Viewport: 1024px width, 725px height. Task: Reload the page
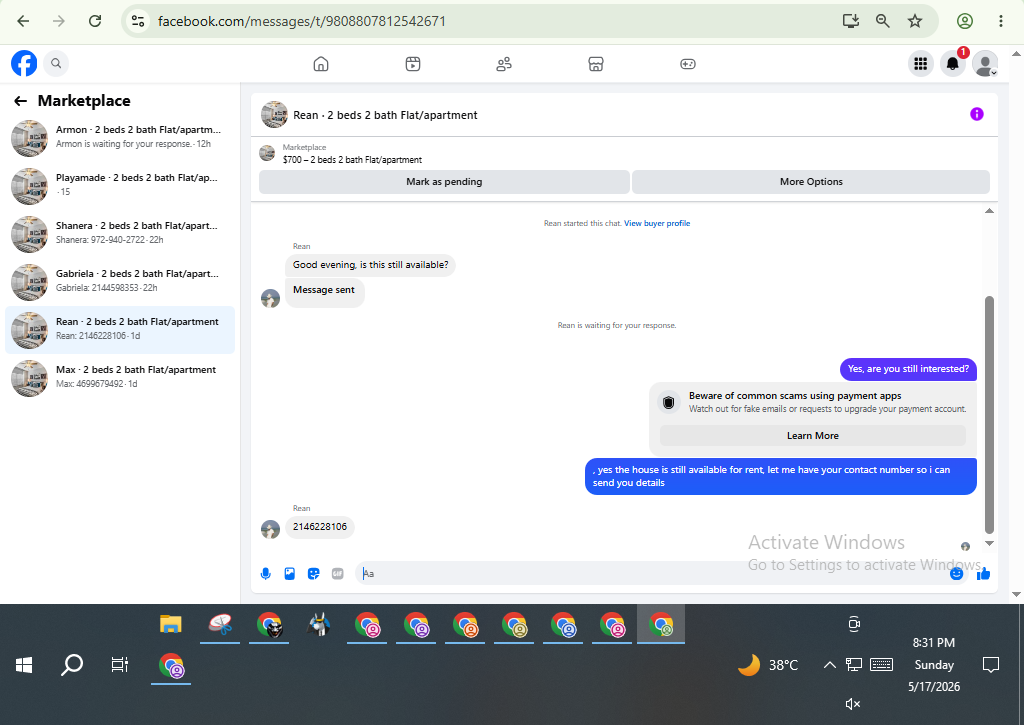tap(95, 21)
